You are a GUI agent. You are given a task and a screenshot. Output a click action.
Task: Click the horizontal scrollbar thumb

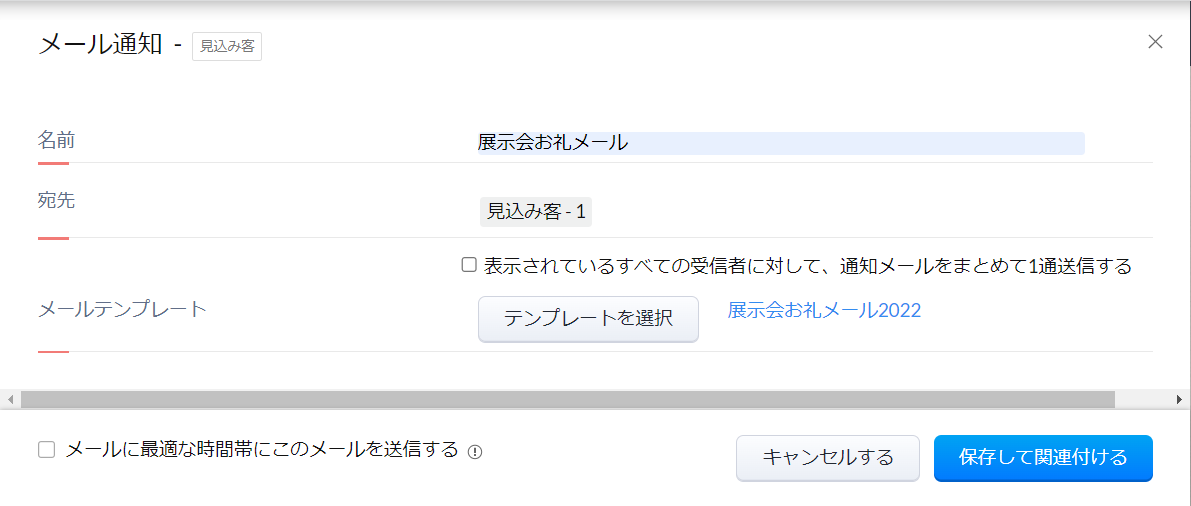[567, 399]
